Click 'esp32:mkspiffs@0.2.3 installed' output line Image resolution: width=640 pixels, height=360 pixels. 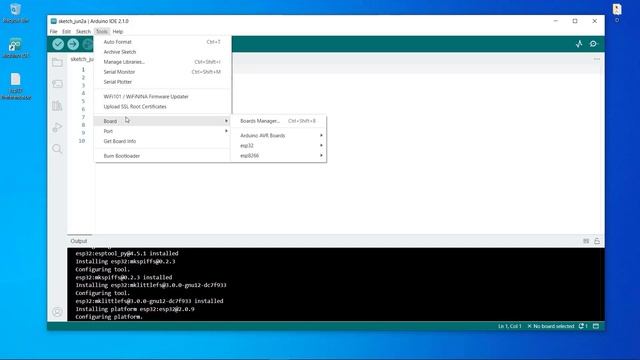point(124,277)
